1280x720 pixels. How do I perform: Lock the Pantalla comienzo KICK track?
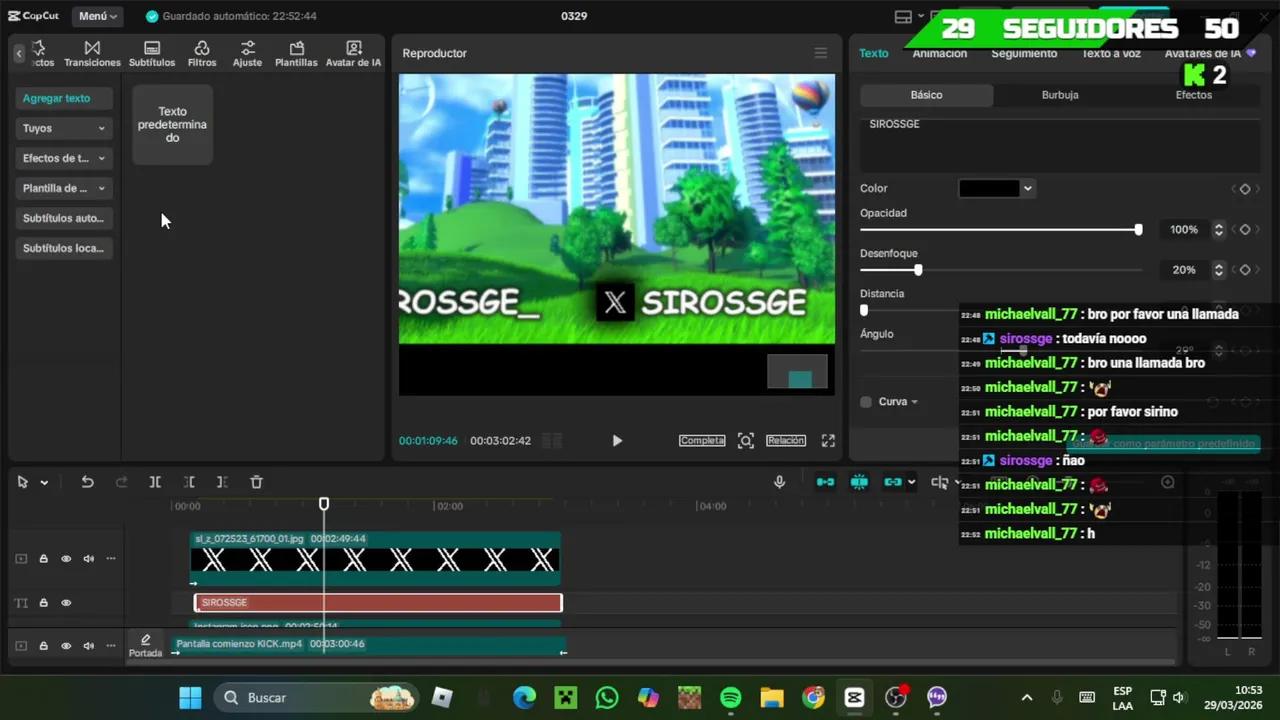point(43,646)
